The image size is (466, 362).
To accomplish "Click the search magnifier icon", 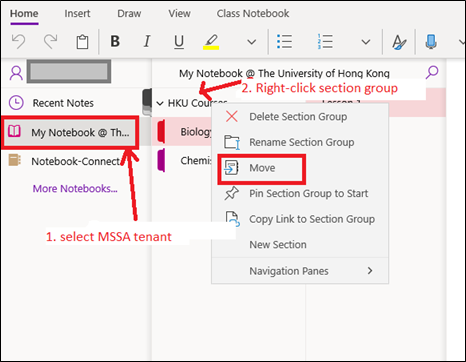I will tap(432, 72).
